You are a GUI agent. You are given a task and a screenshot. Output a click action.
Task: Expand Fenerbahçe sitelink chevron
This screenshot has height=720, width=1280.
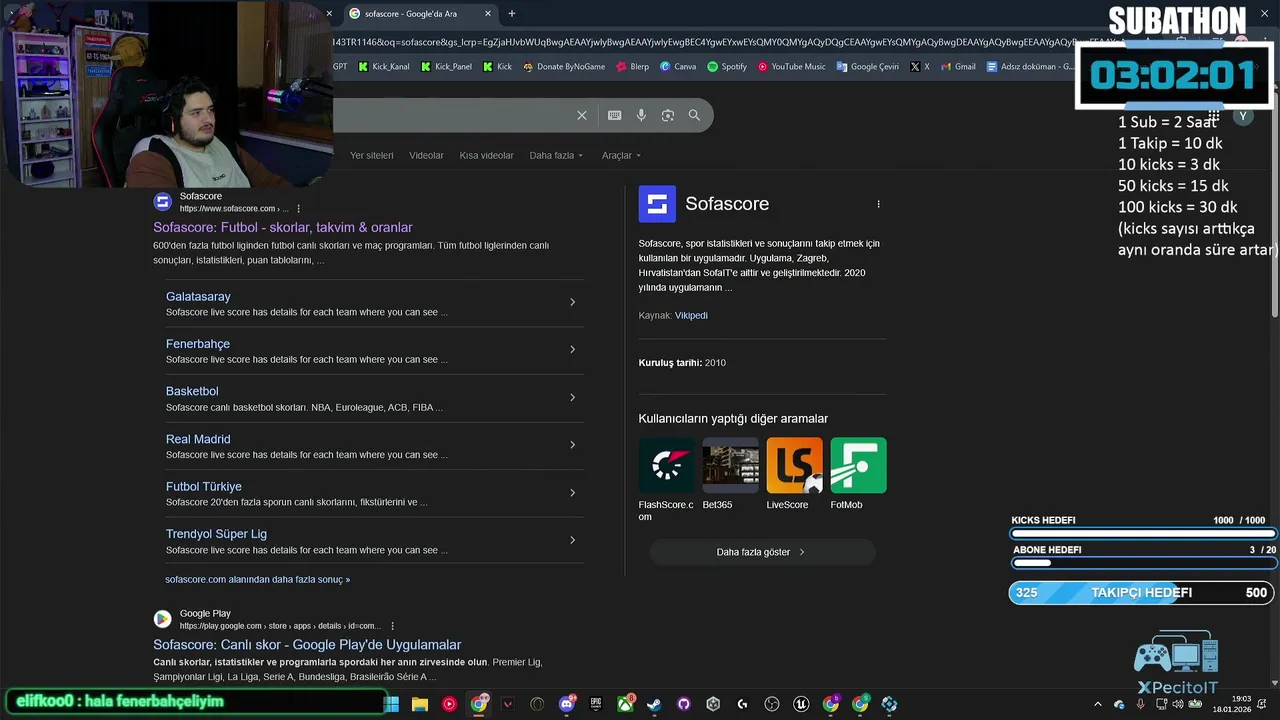click(x=572, y=350)
